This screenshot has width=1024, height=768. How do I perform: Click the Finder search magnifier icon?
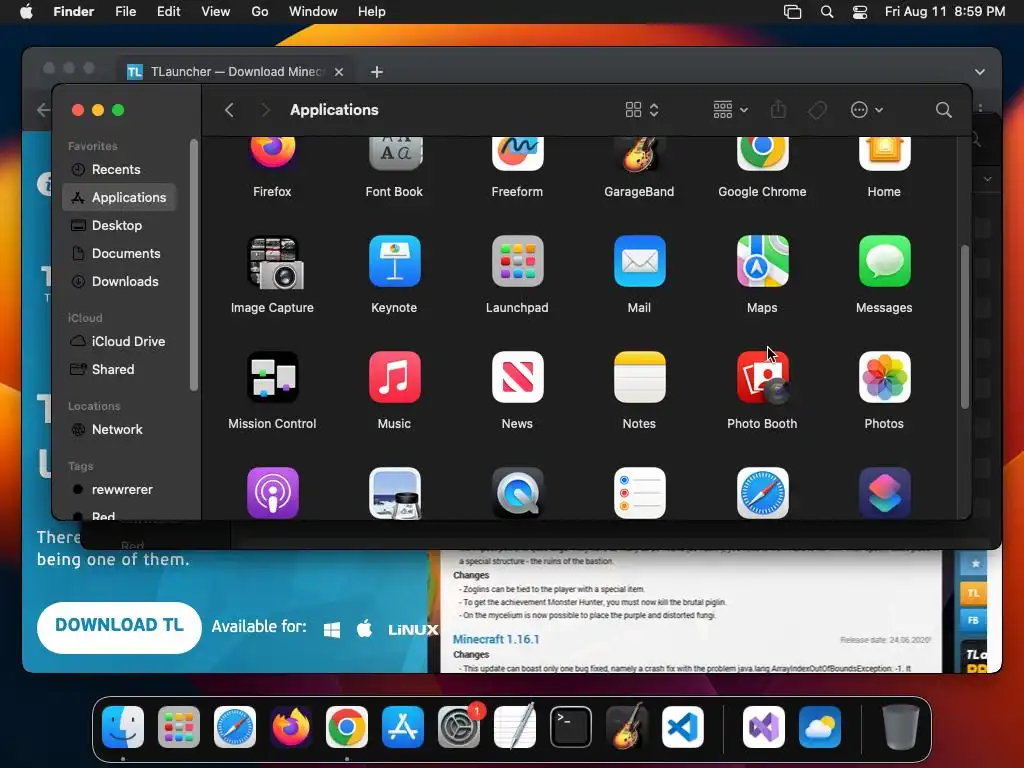943,110
